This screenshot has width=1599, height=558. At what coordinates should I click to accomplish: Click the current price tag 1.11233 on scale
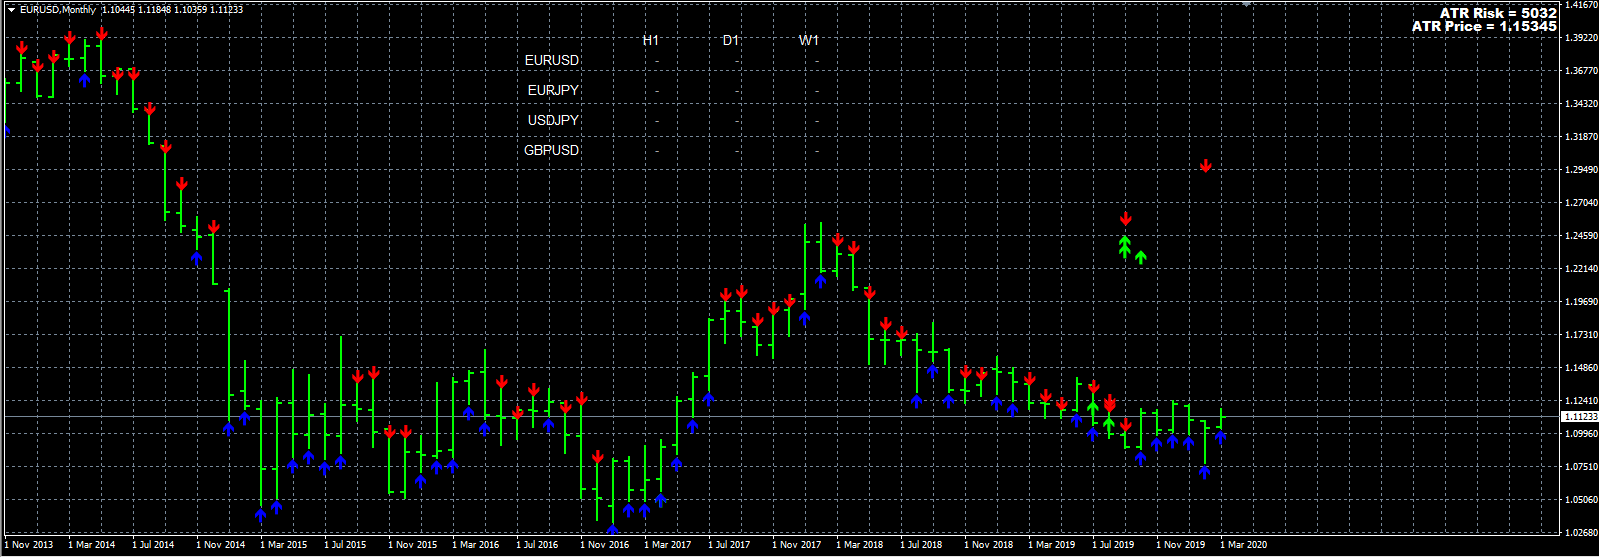(1580, 416)
